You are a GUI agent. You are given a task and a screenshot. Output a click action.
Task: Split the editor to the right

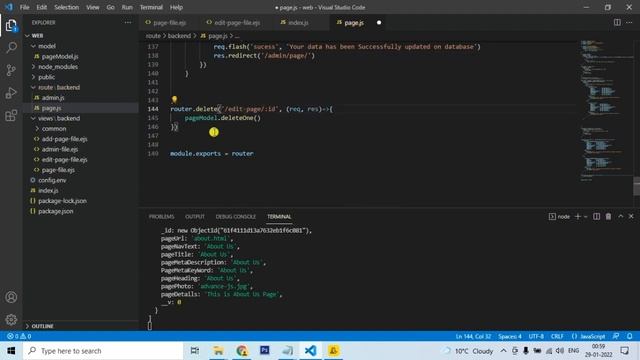coord(617,22)
